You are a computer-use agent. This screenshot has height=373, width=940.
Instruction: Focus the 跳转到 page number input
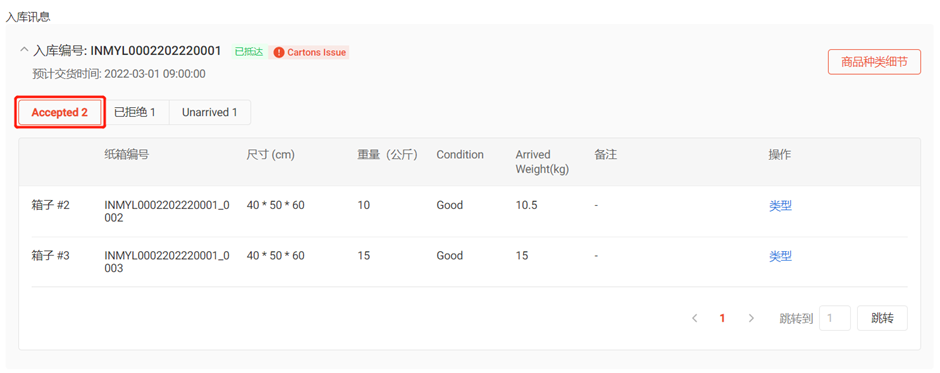pyautogui.click(x=834, y=318)
